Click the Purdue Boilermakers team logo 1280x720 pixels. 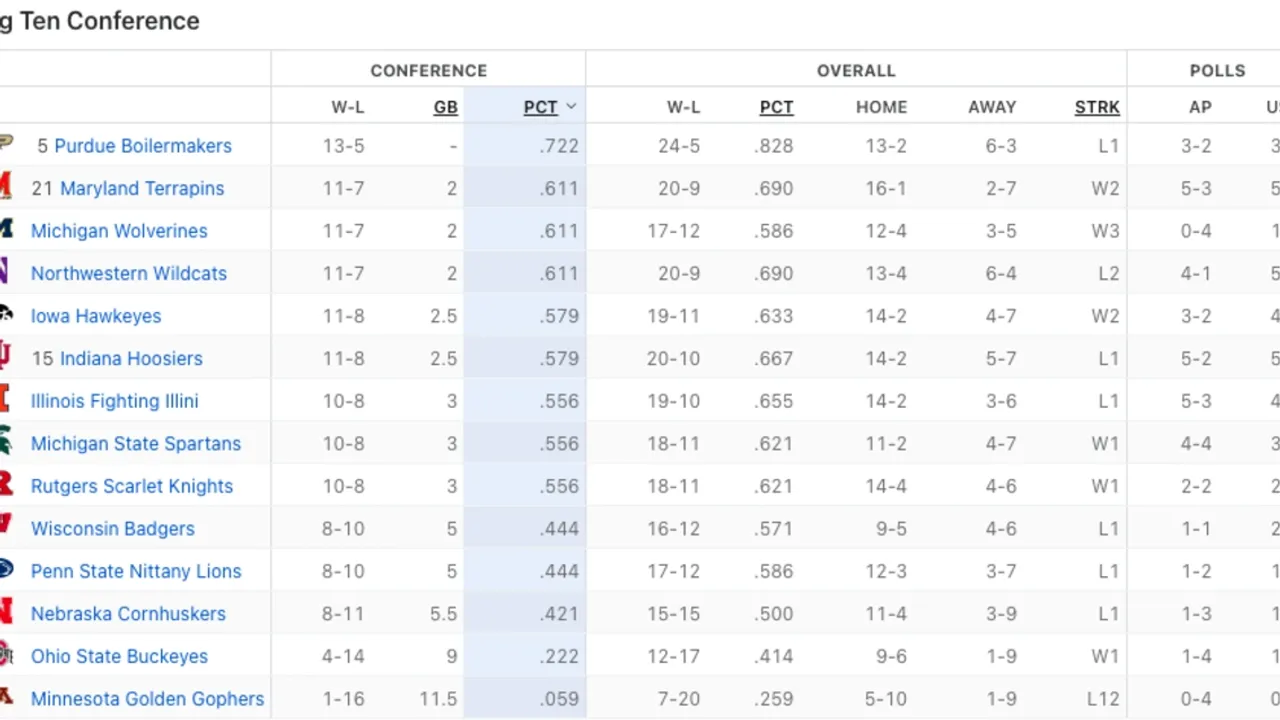point(6,145)
